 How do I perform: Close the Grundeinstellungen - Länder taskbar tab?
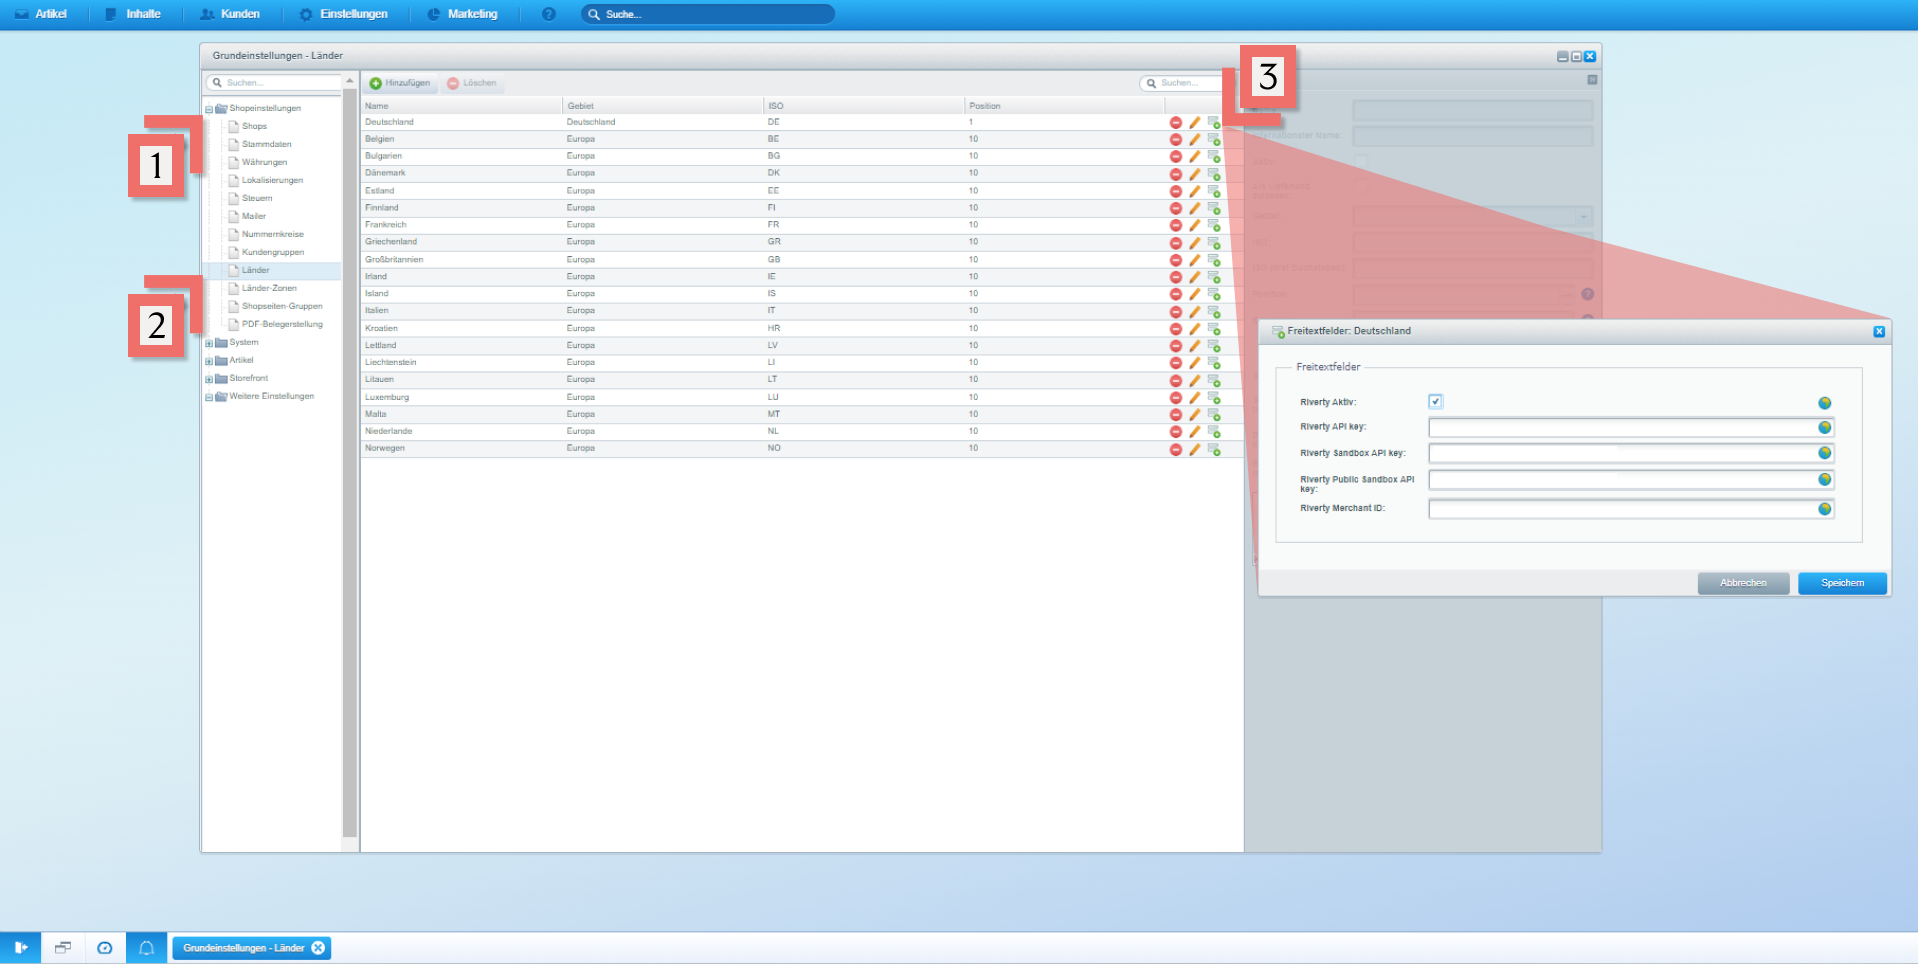click(318, 948)
